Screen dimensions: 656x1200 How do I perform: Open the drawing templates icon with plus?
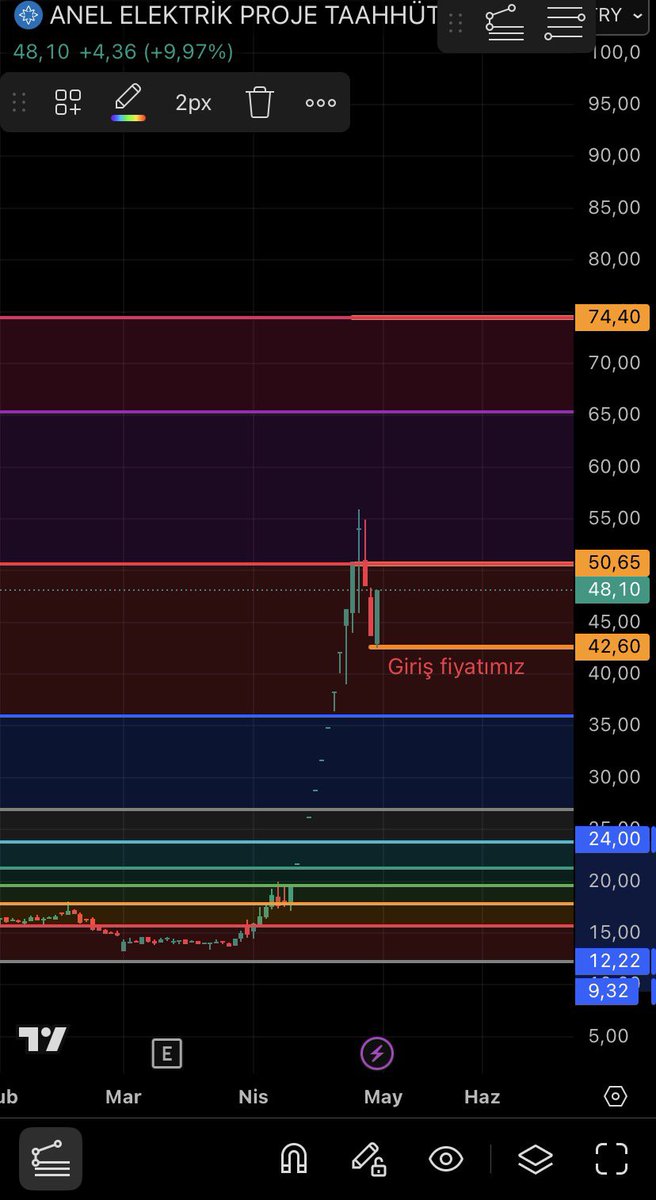(x=68, y=102)
